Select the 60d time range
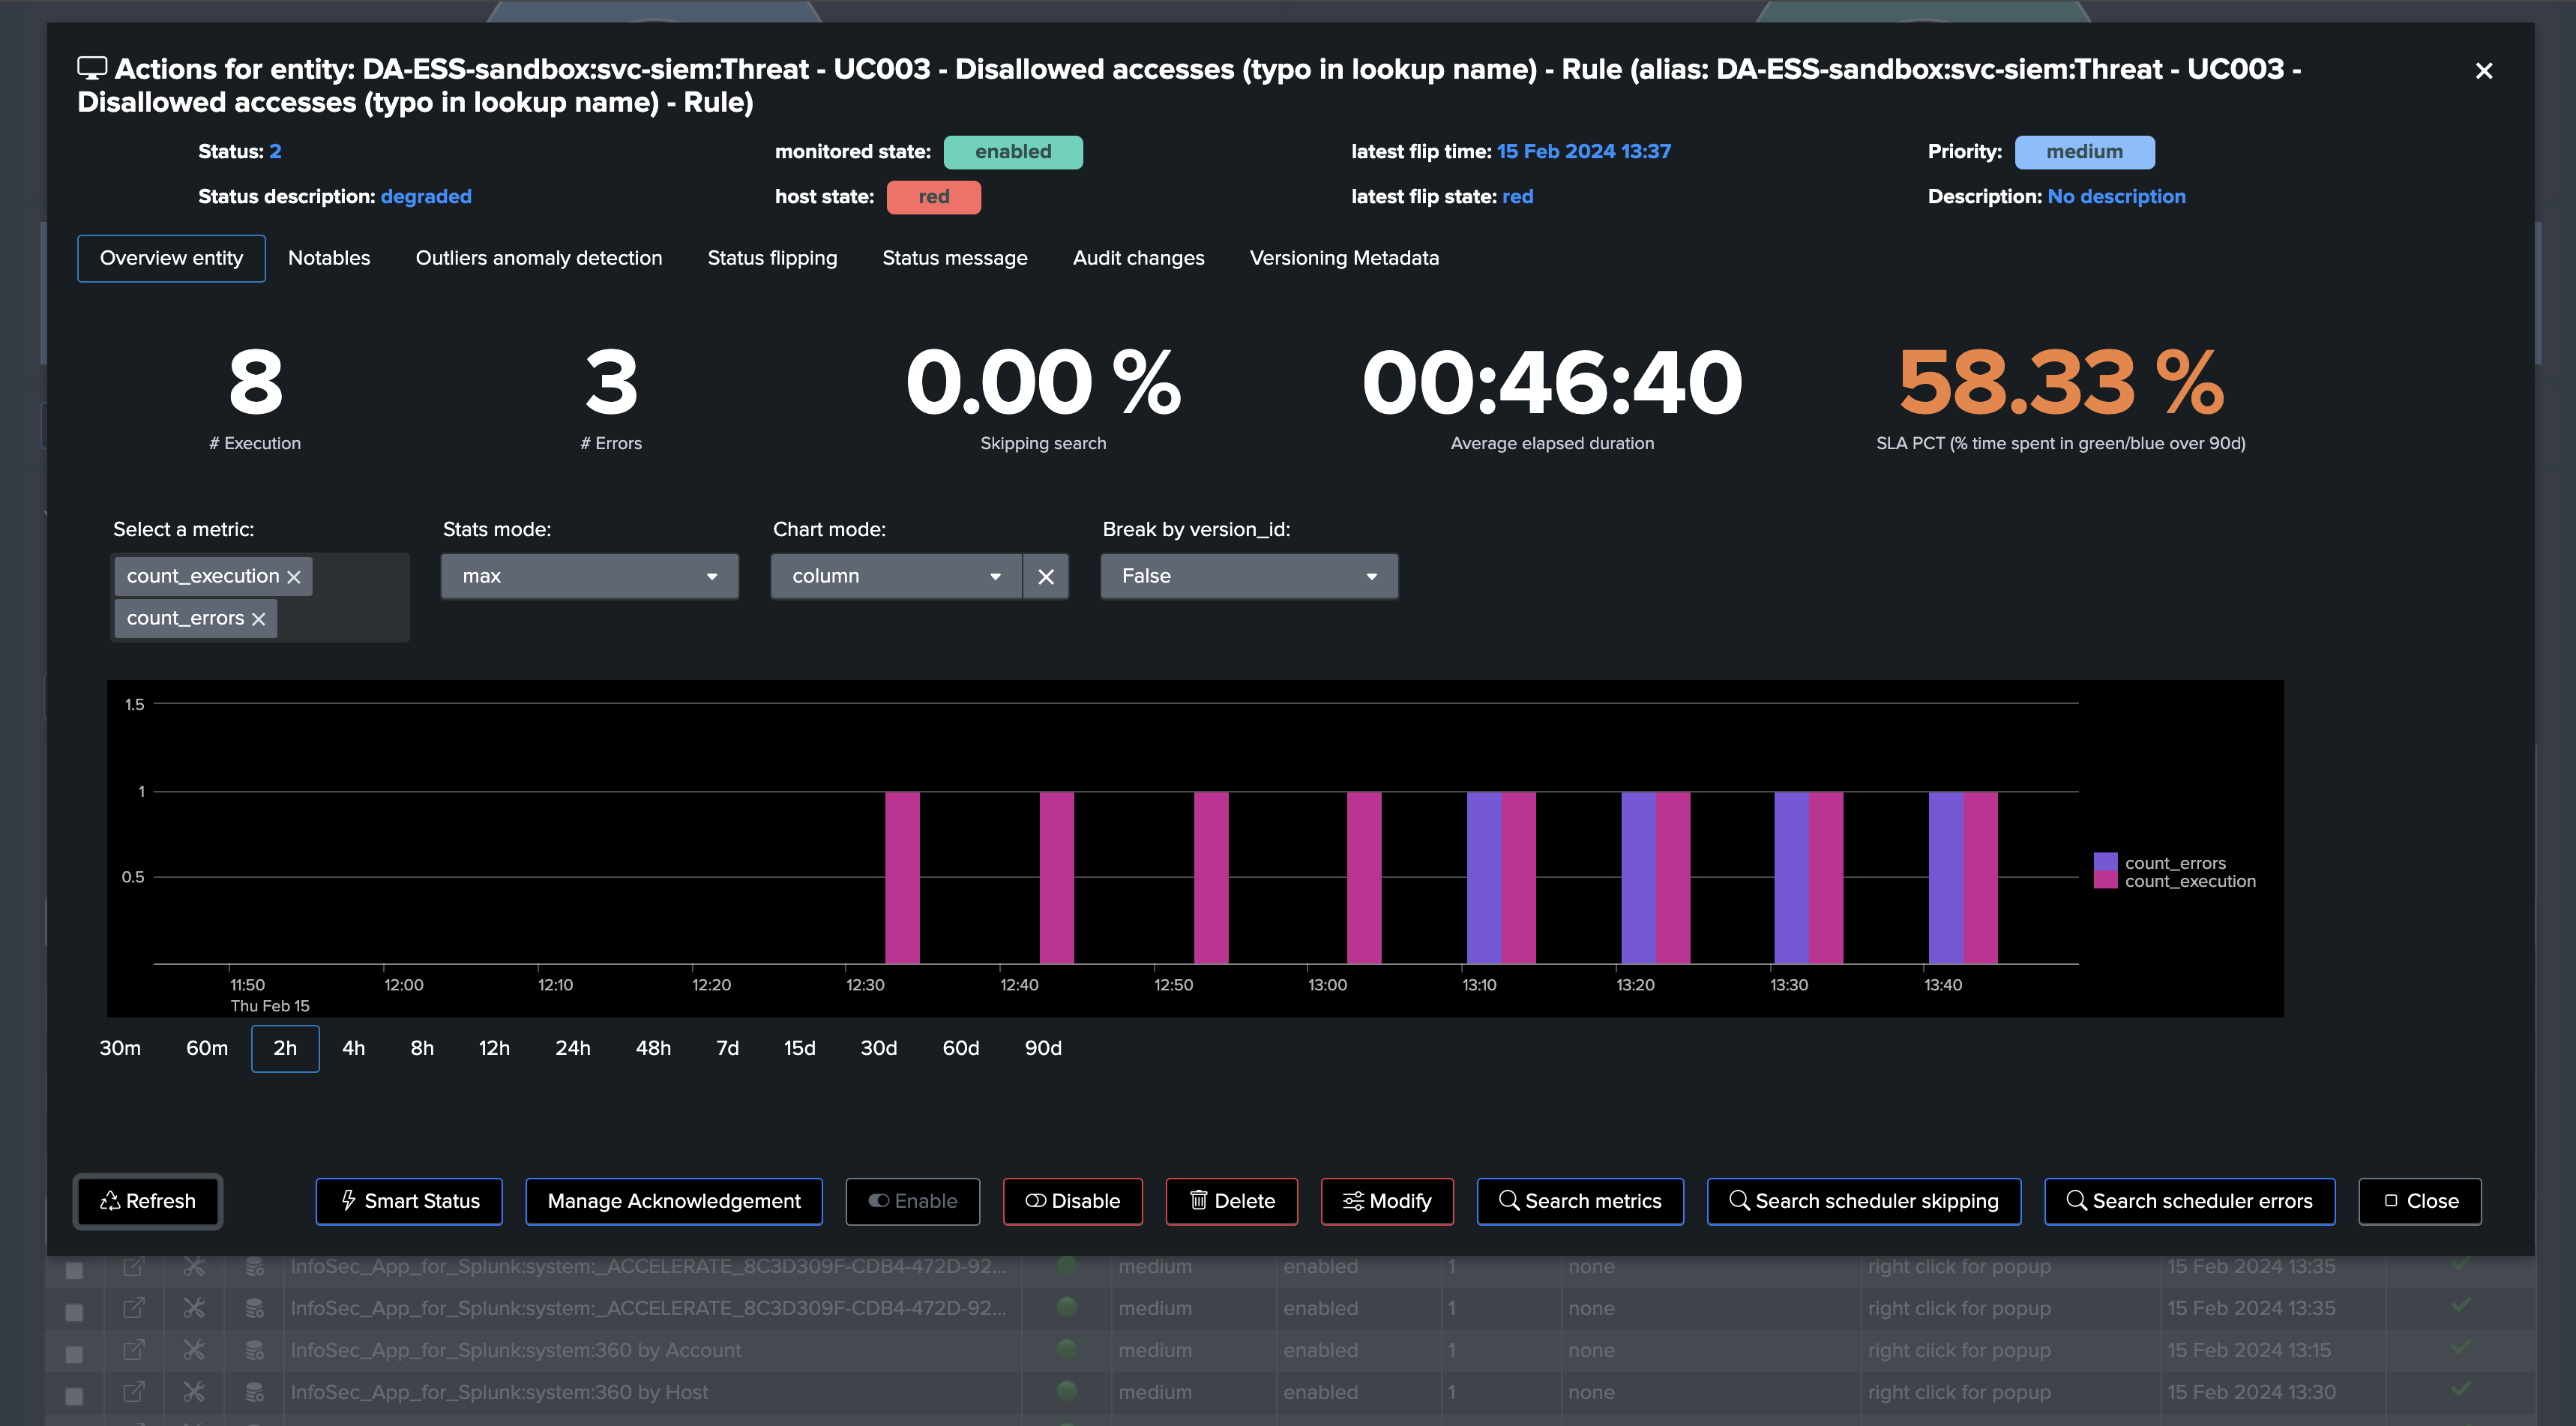Screen dimensions: 2576x1426 click(x=960, y=1048)
